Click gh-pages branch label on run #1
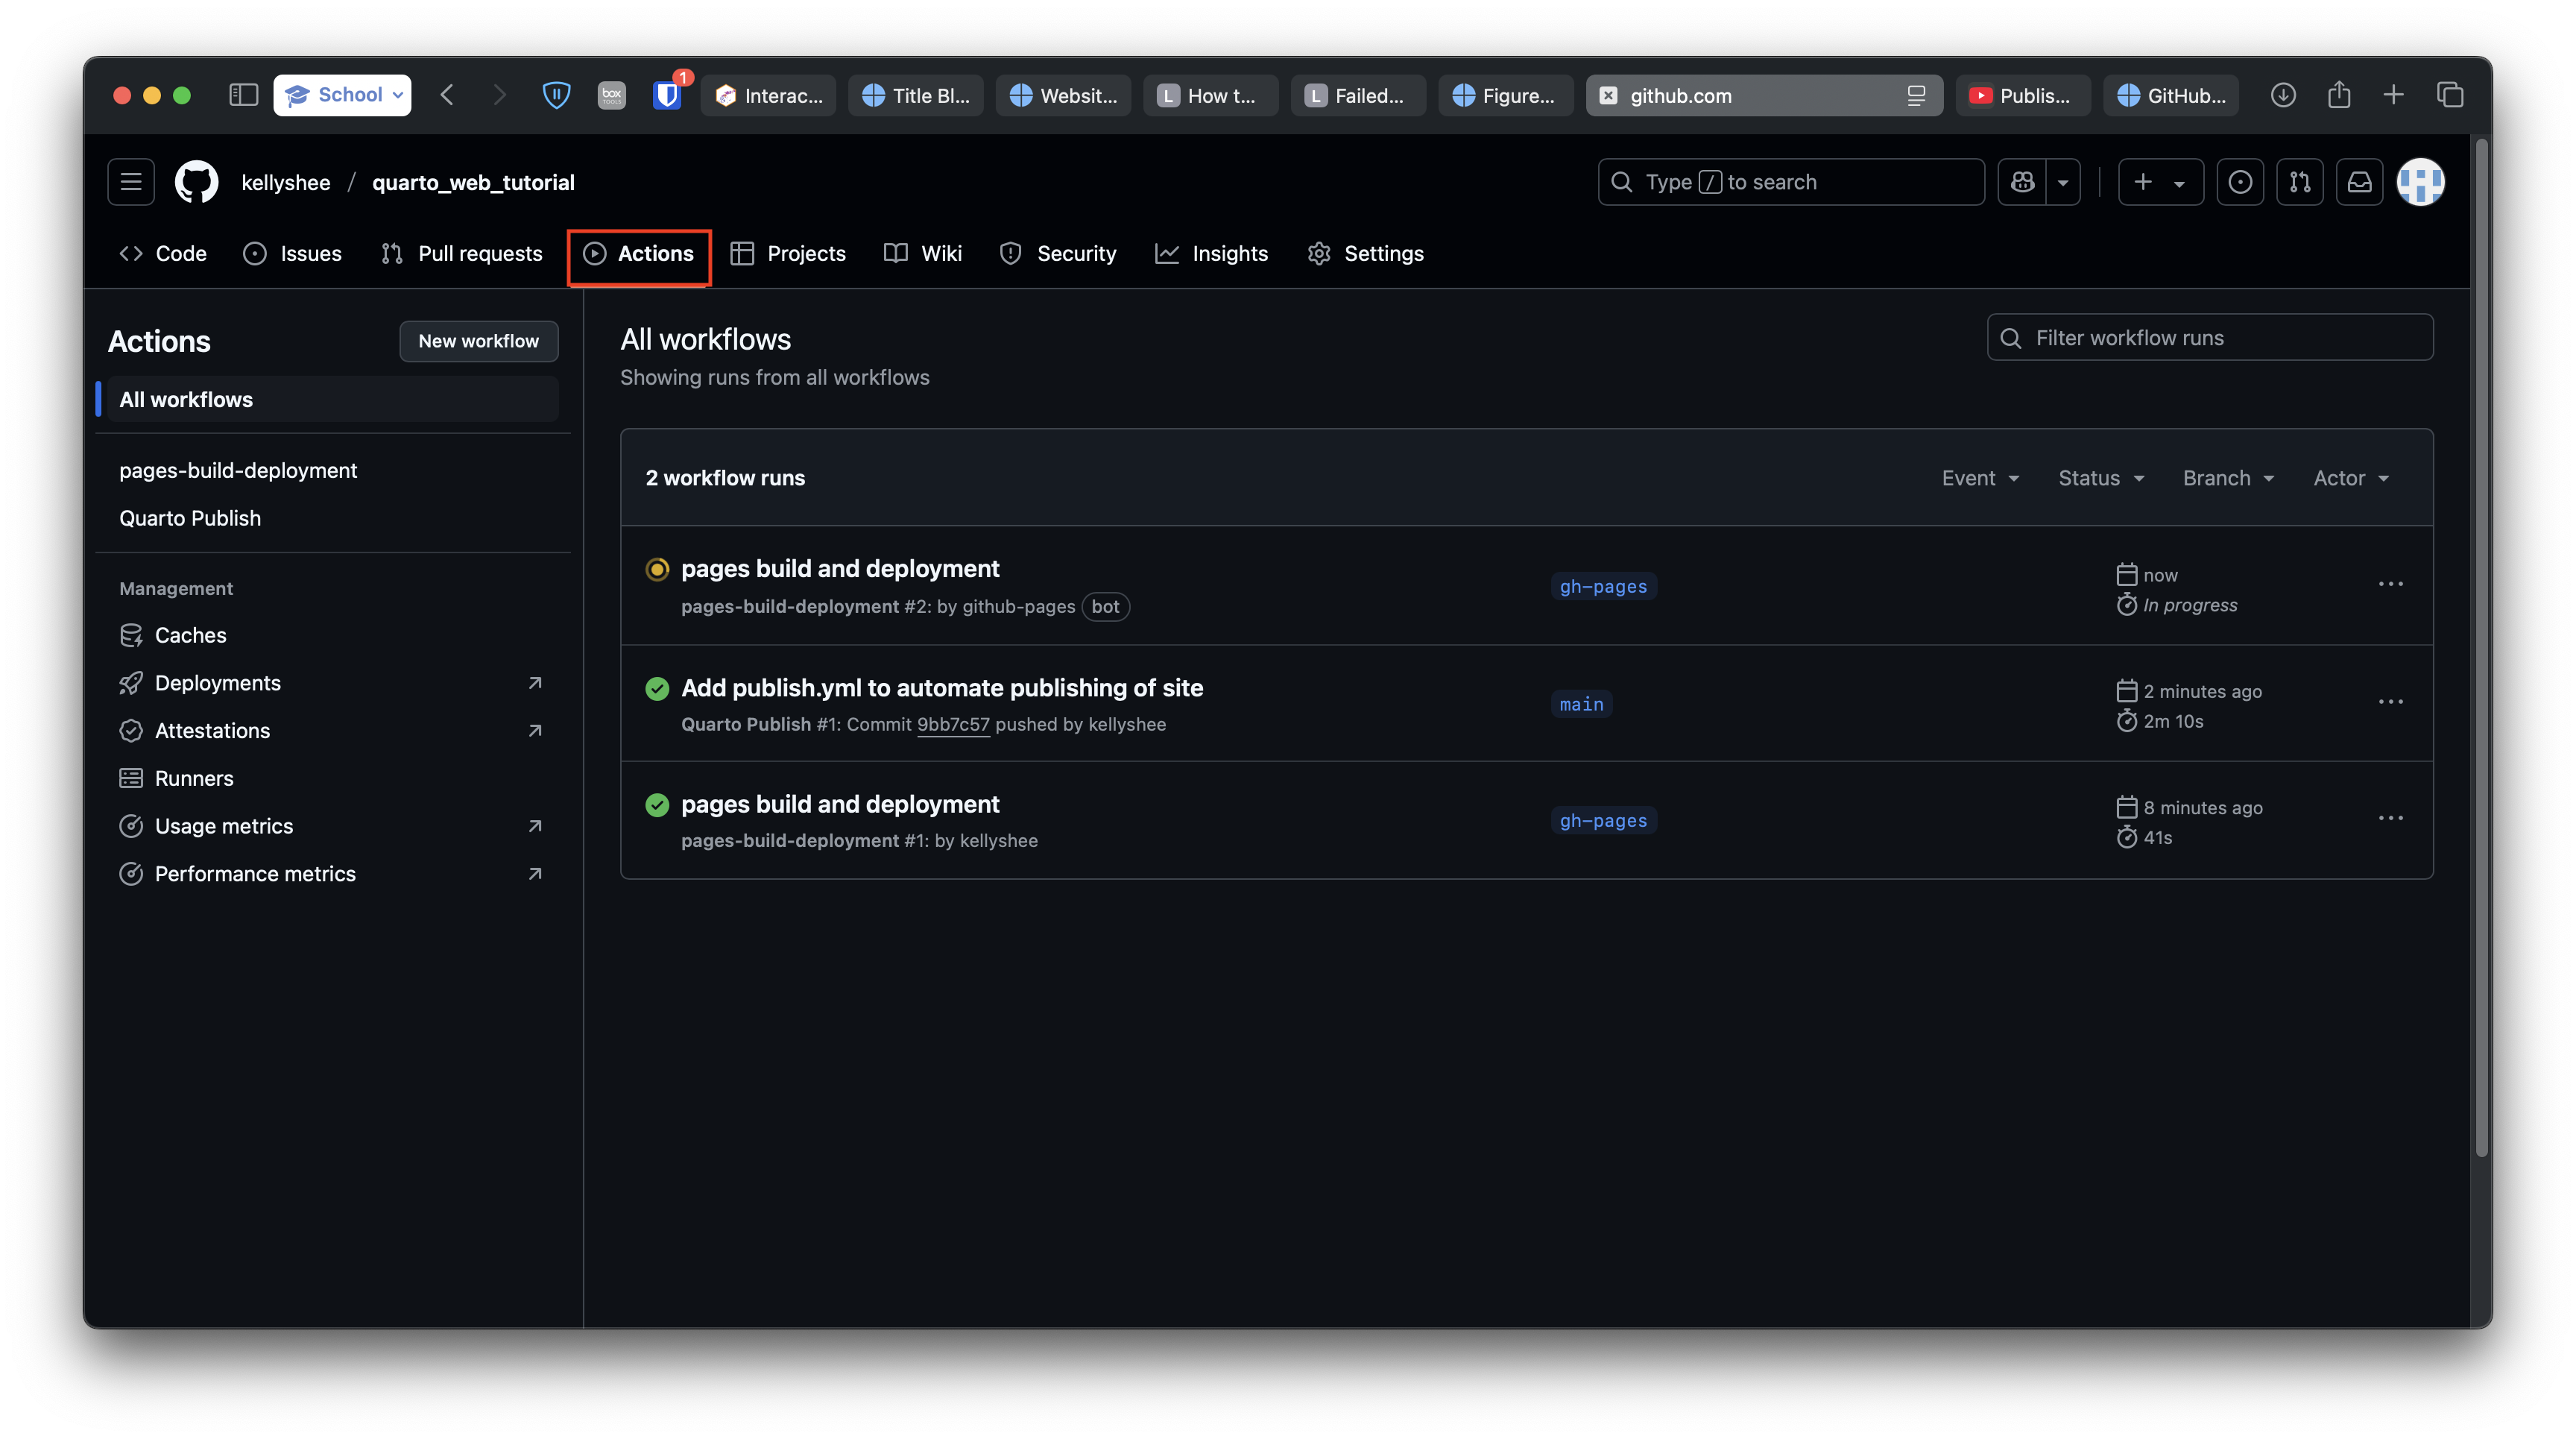The image size is (2576, 1439). coord(1603,820)
